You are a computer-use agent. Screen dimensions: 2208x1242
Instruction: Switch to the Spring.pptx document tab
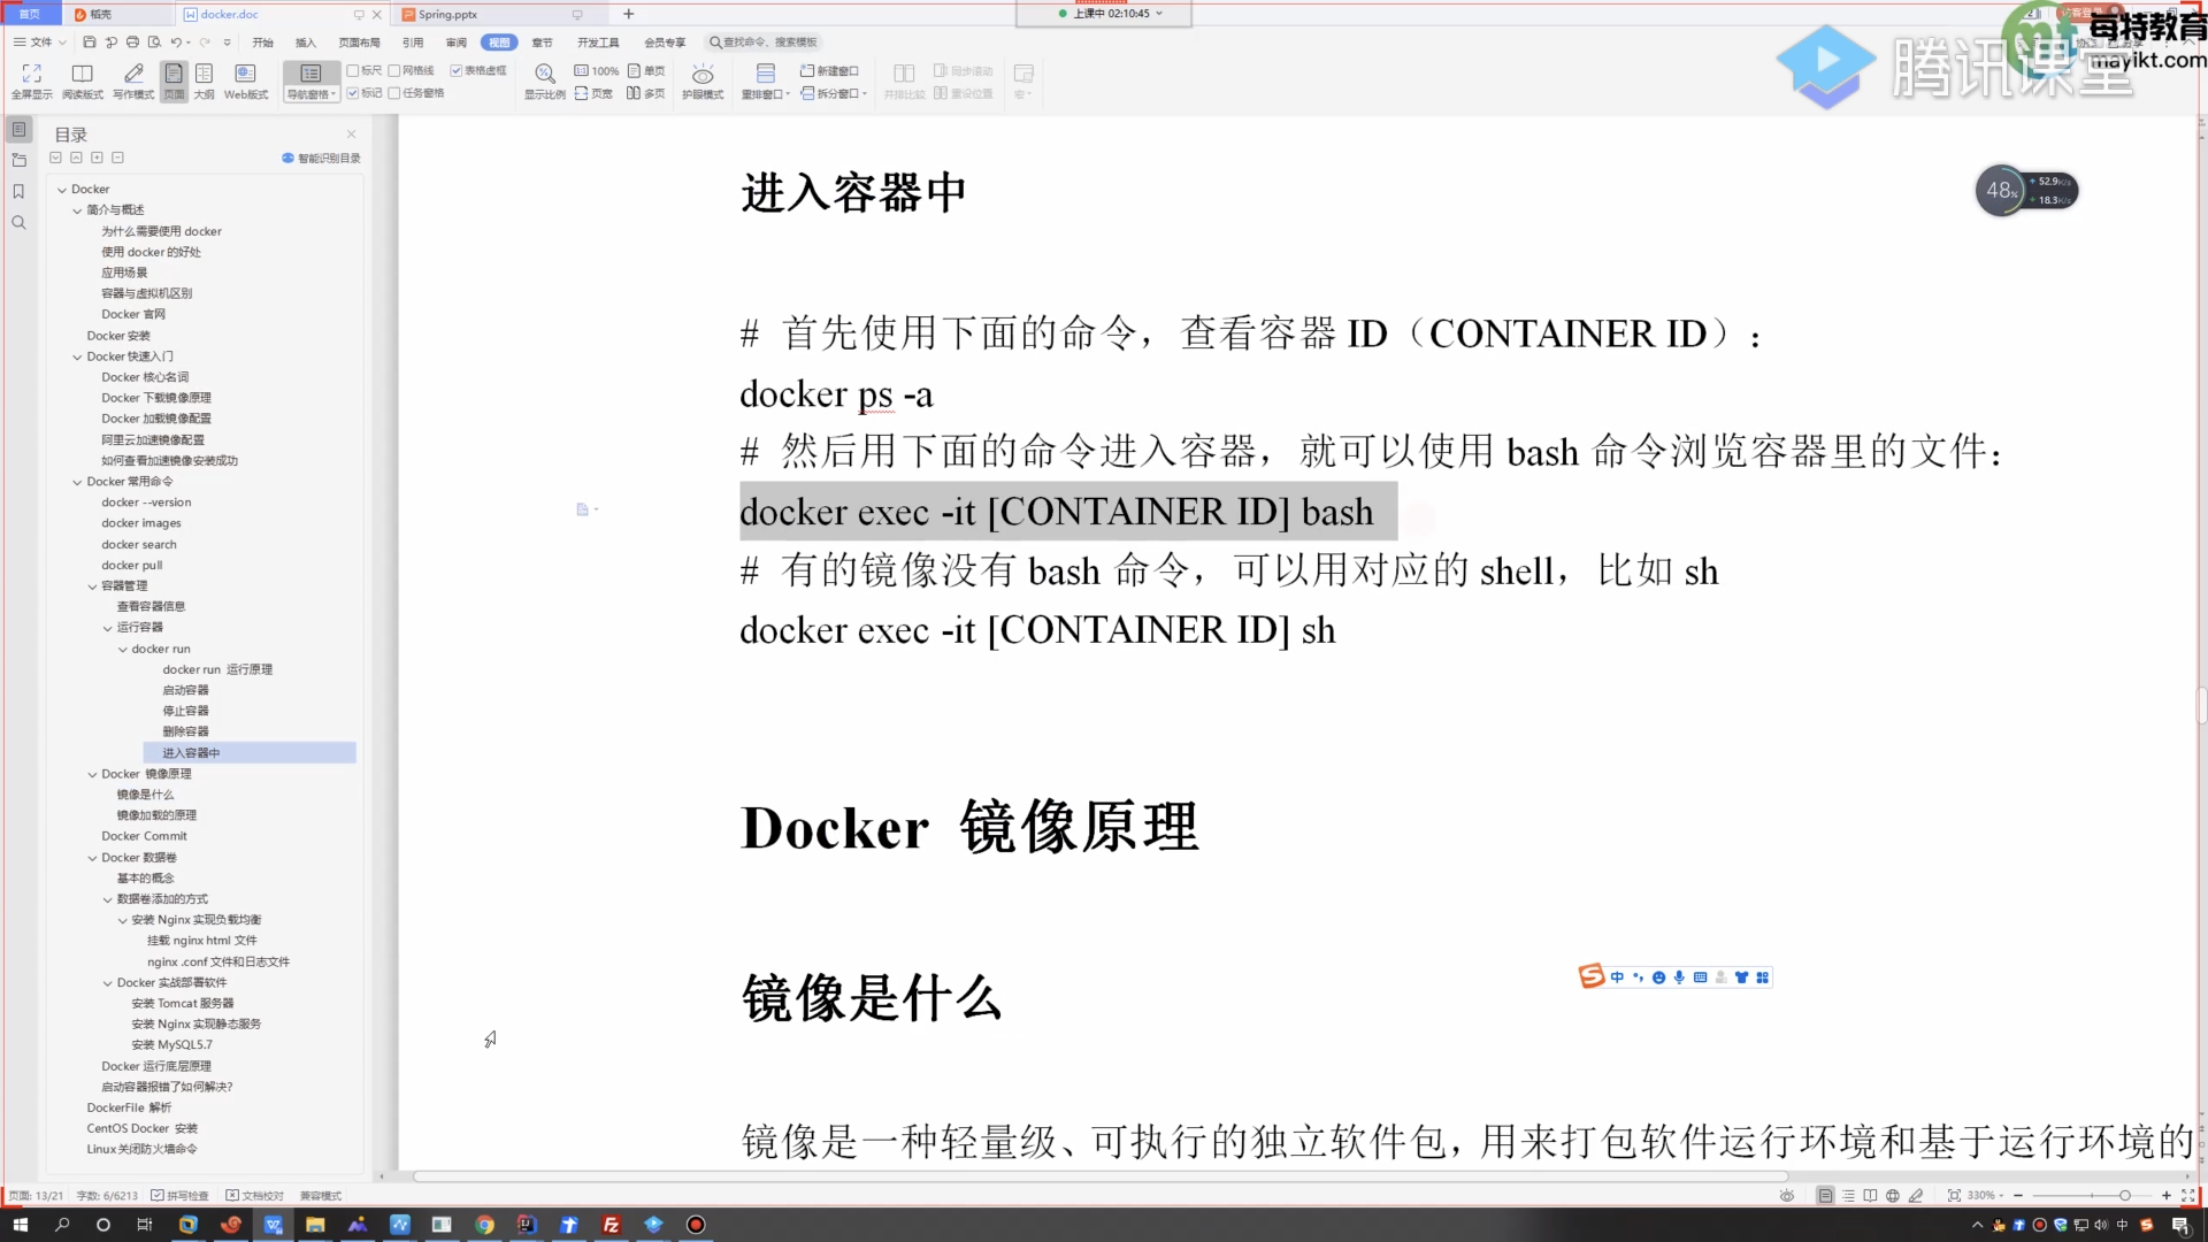coord(447,14)
